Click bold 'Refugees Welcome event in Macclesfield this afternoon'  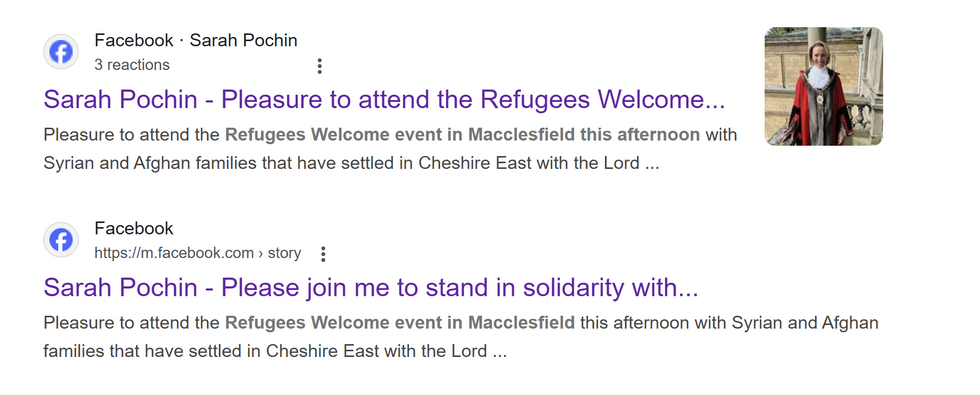[462, 135]
